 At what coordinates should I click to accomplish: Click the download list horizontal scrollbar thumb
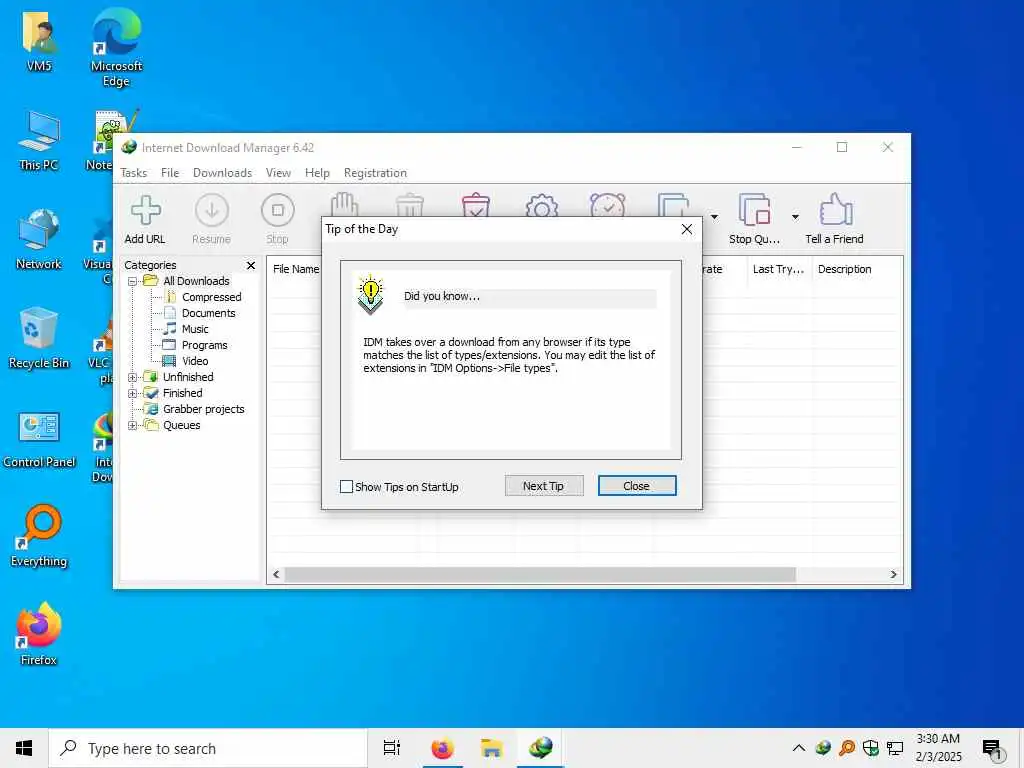pos(540,575)
